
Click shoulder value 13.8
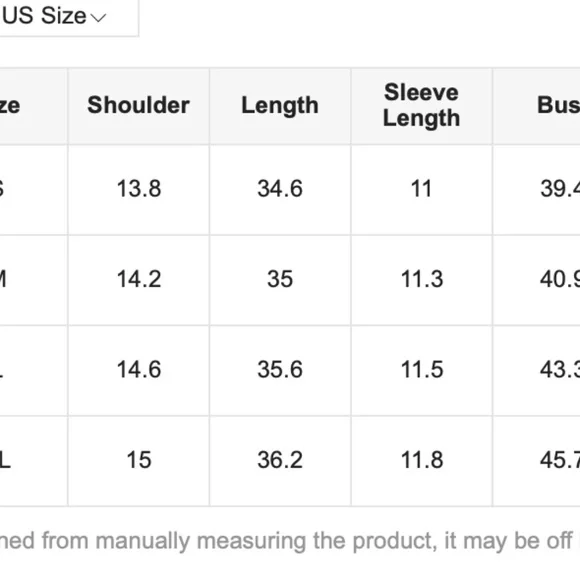(139, 189)
